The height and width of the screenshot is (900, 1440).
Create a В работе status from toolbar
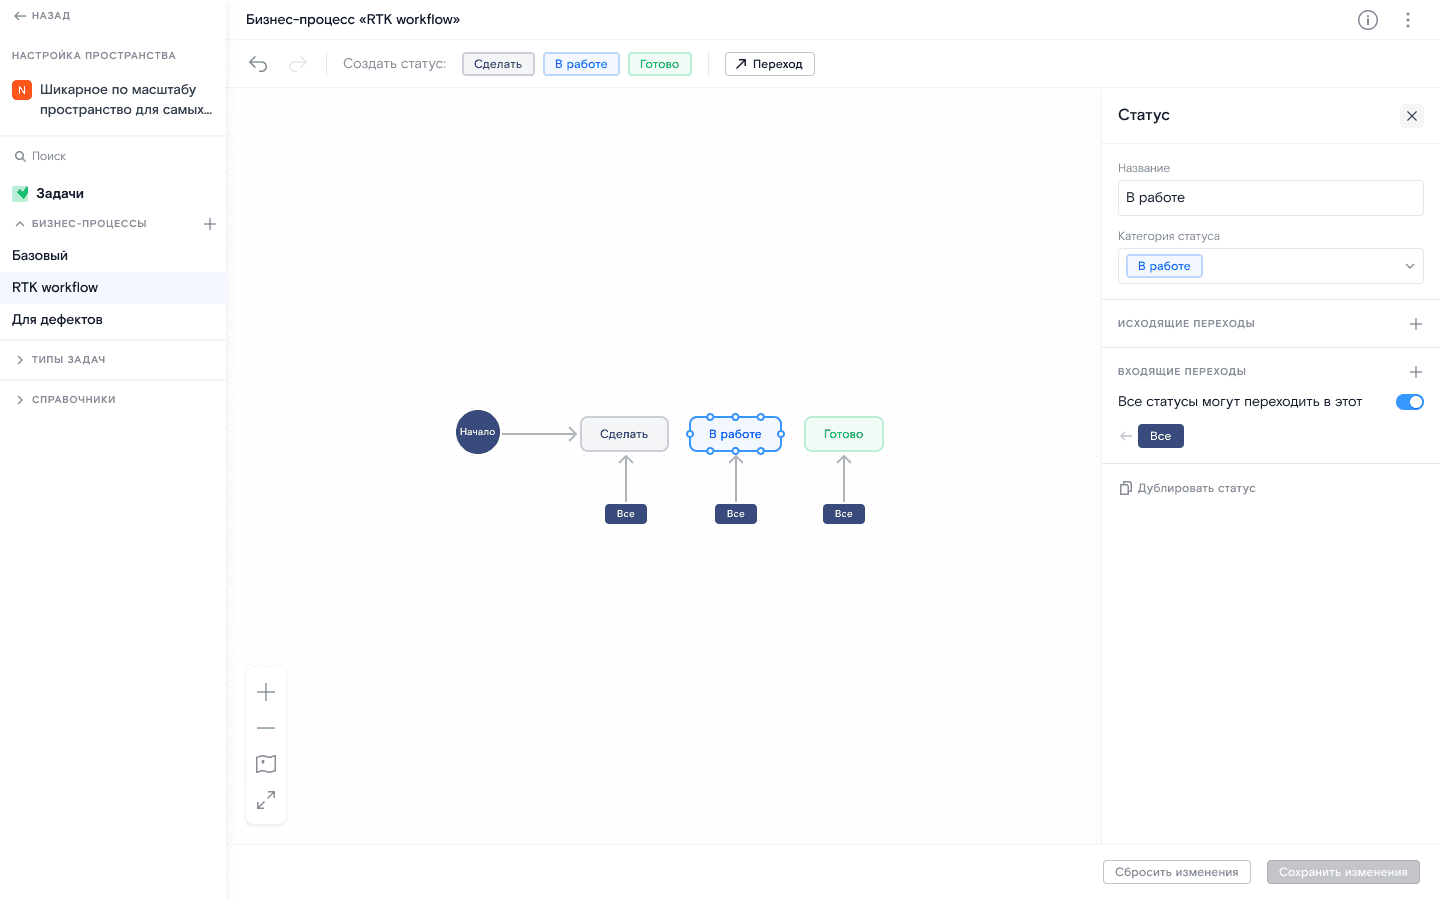(581, 64)
